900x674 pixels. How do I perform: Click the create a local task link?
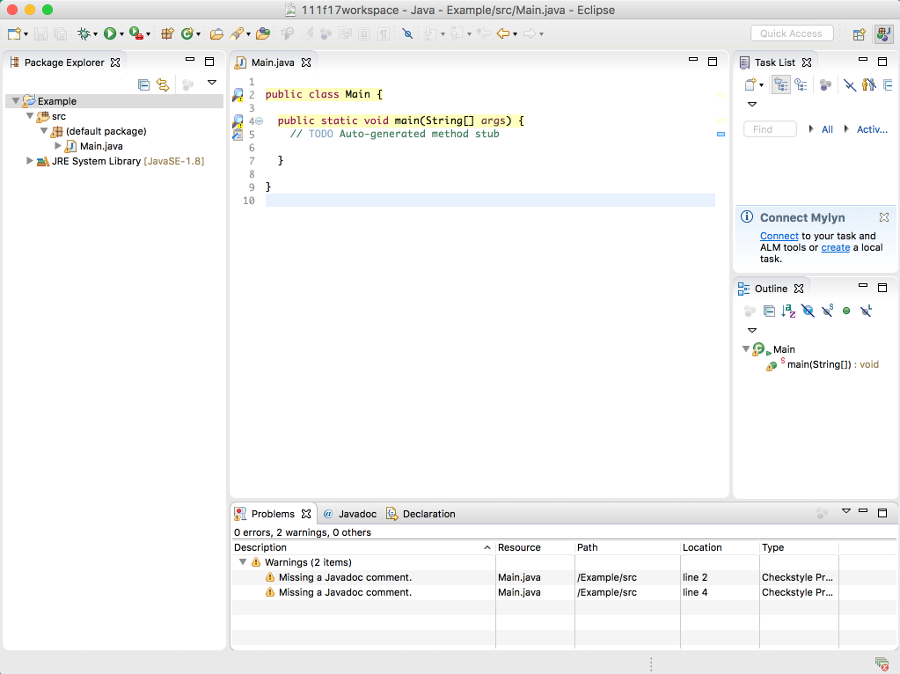click(x=835, y=247)
